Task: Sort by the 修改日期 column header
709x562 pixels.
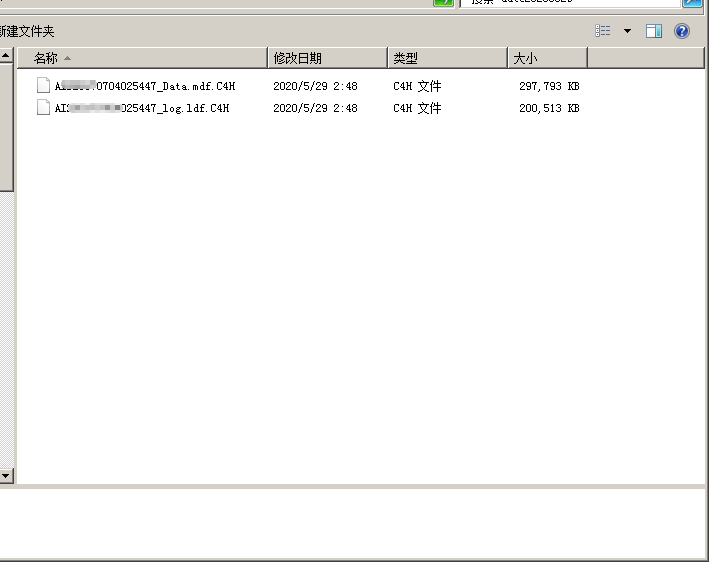Action: 328,58
